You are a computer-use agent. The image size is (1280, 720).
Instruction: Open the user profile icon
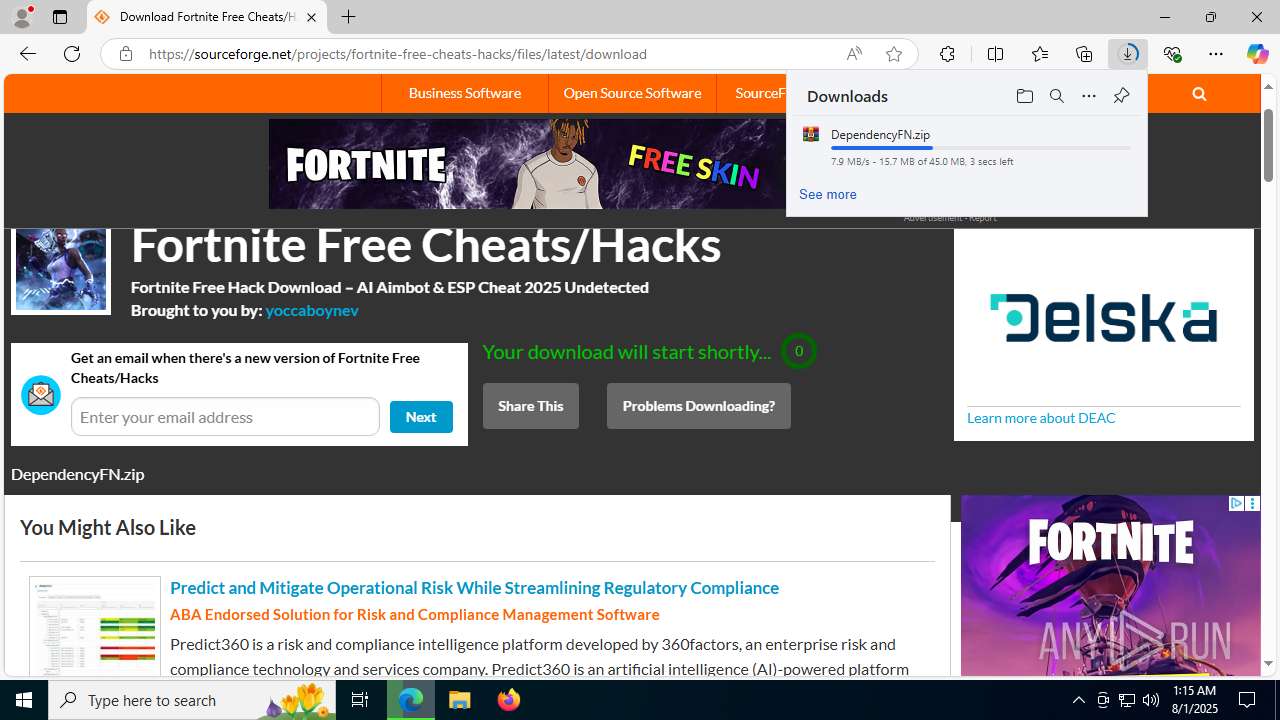pos(22,17)
